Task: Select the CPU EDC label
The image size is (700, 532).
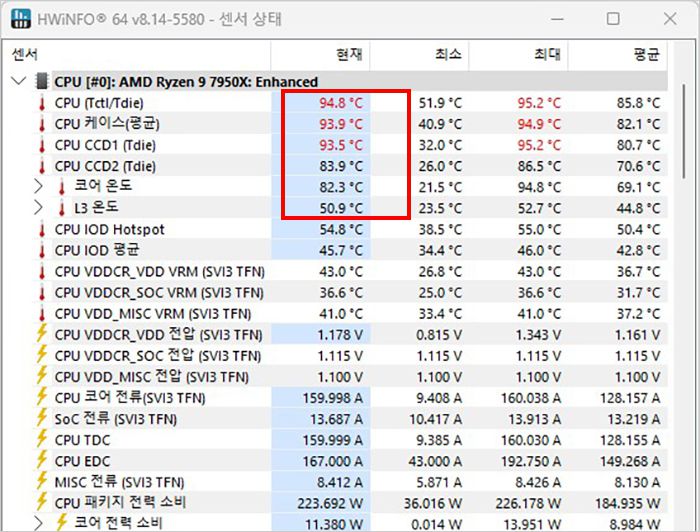Action: (x=82, y=461)
